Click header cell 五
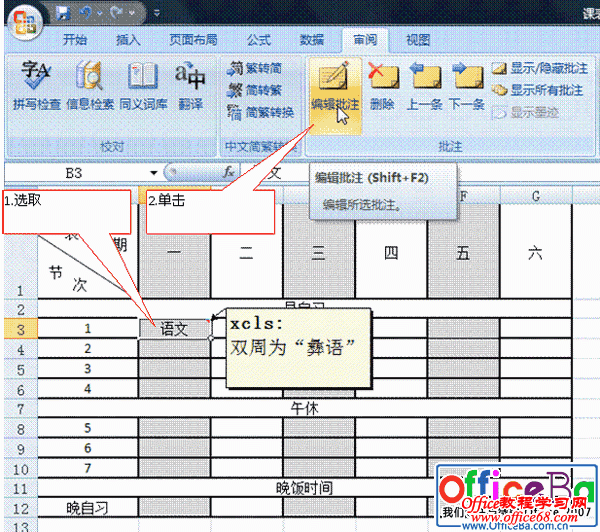600x532 pixels. tap(463, 253)
